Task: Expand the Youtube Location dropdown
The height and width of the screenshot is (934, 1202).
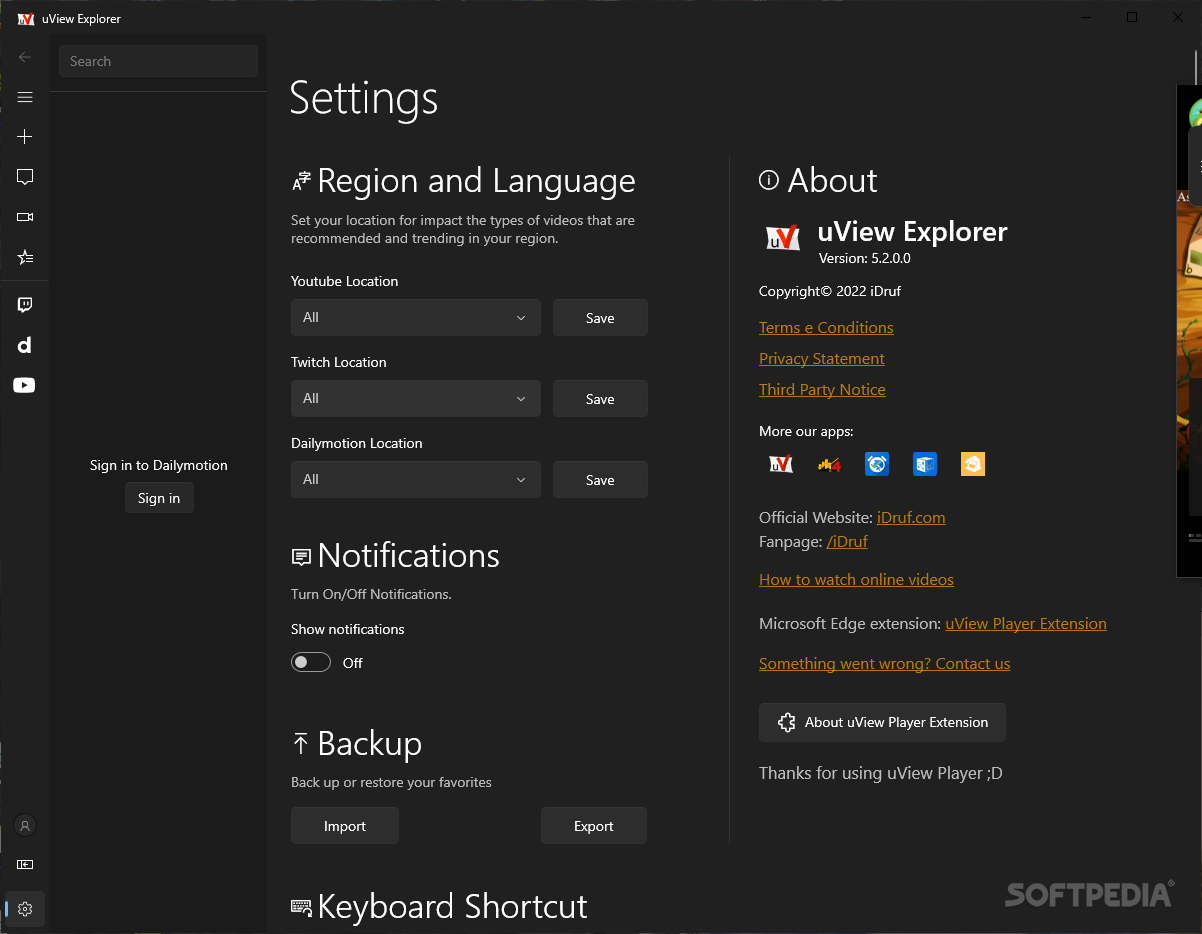Action: [x=416, y=317]
